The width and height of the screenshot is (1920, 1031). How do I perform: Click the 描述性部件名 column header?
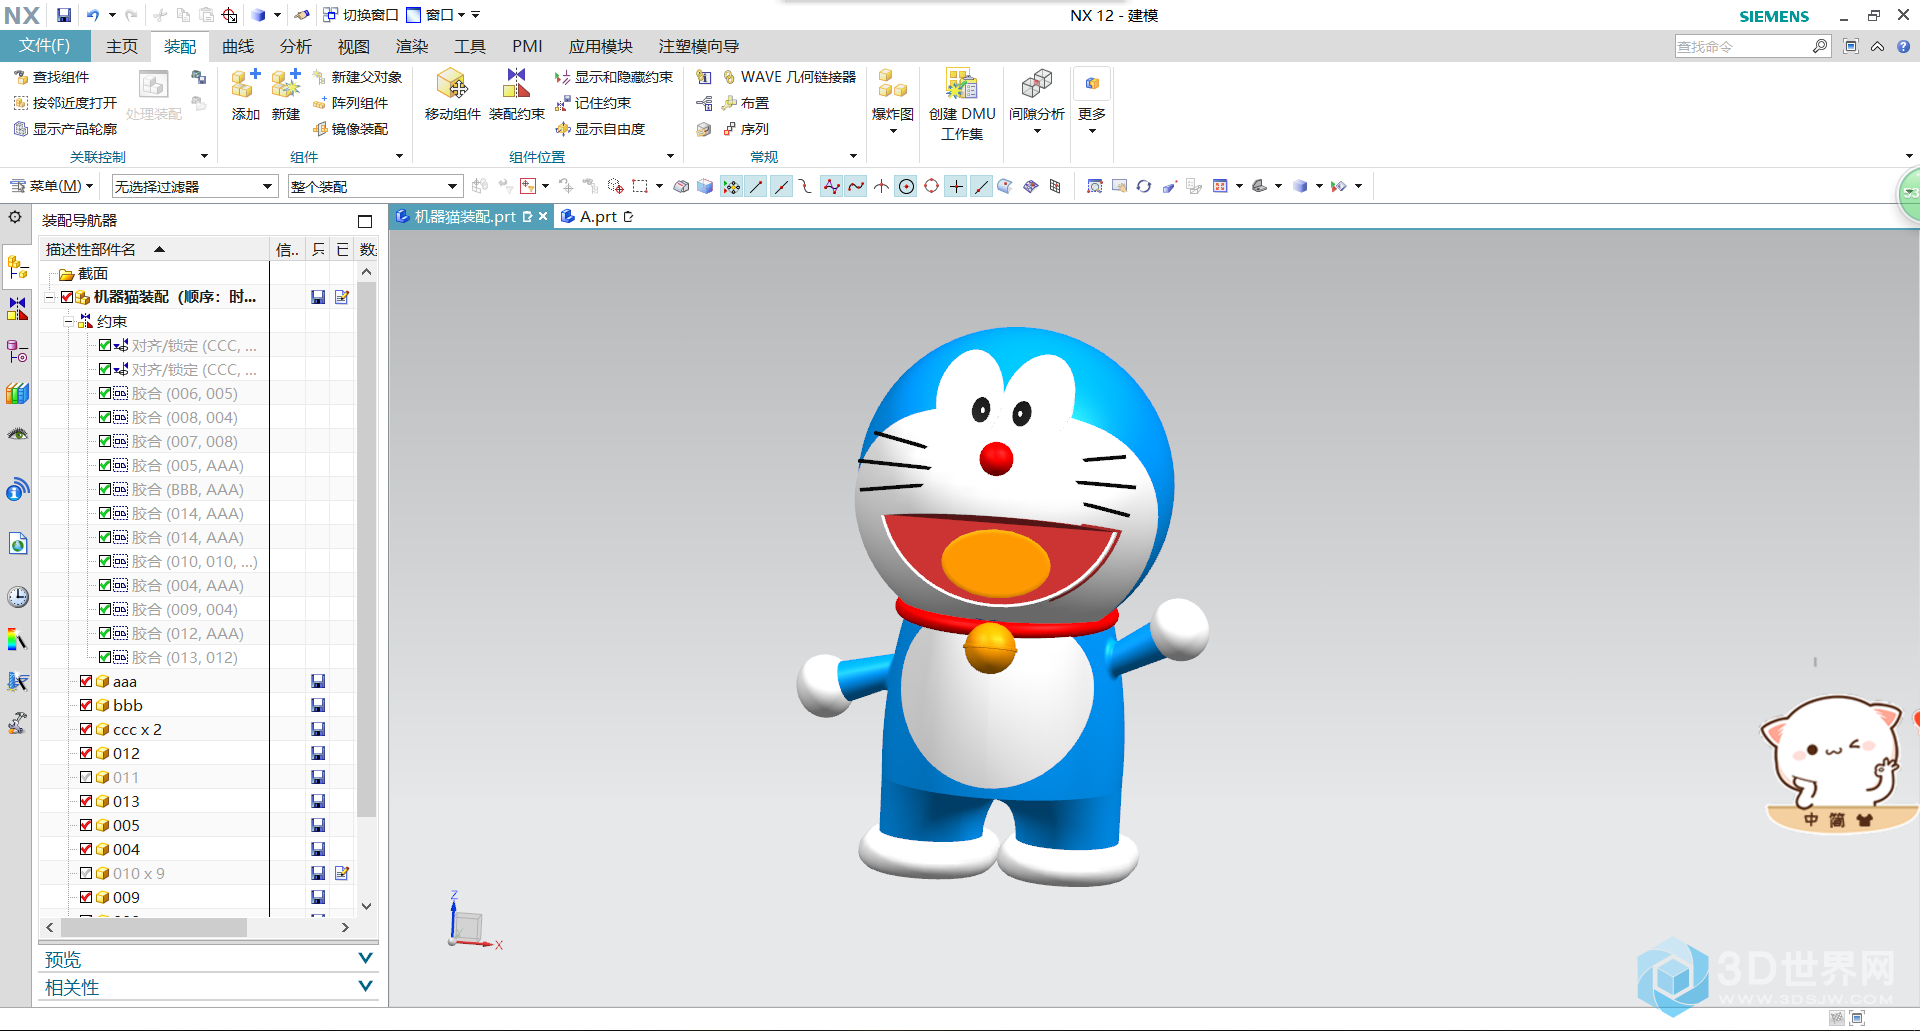(x=155, y=249)
